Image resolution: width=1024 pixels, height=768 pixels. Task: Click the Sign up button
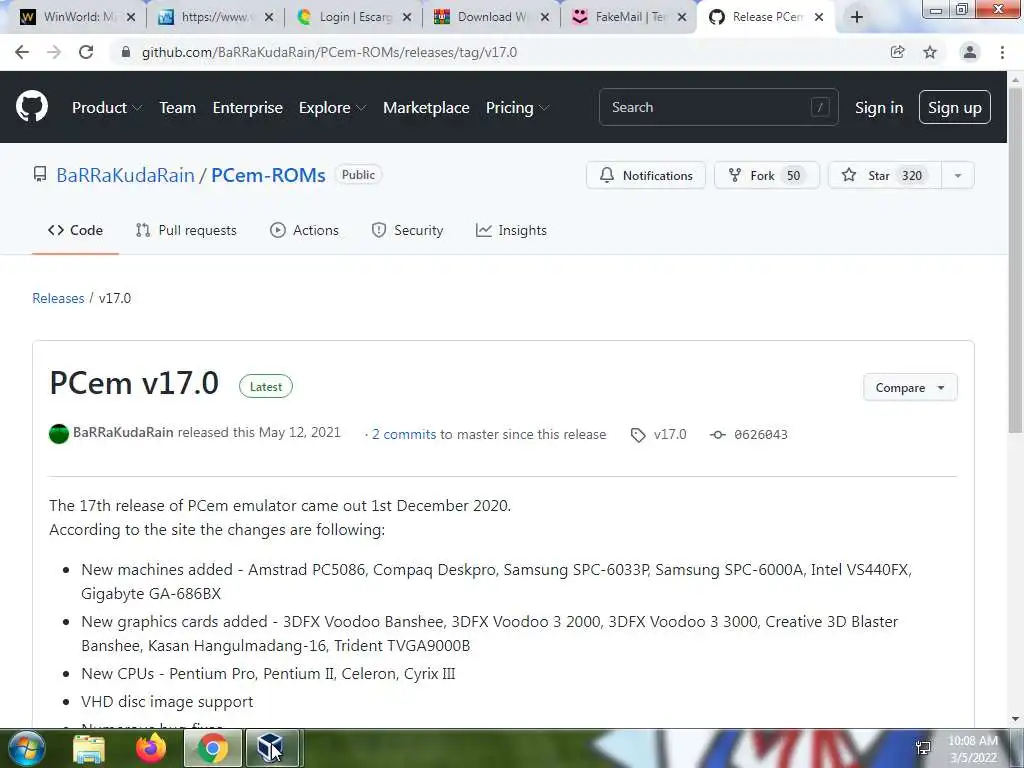[x=954, y=107]
